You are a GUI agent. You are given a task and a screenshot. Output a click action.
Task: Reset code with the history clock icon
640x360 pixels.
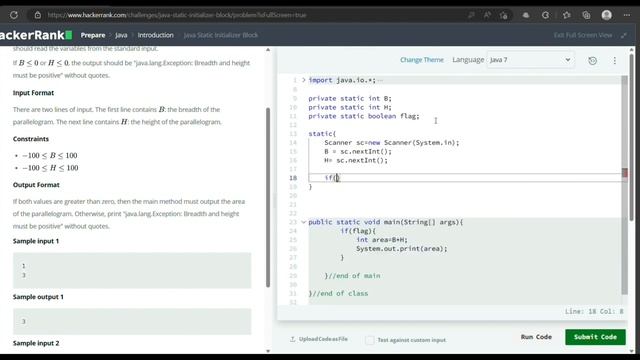pyautogui.click(x=593, y=60)
